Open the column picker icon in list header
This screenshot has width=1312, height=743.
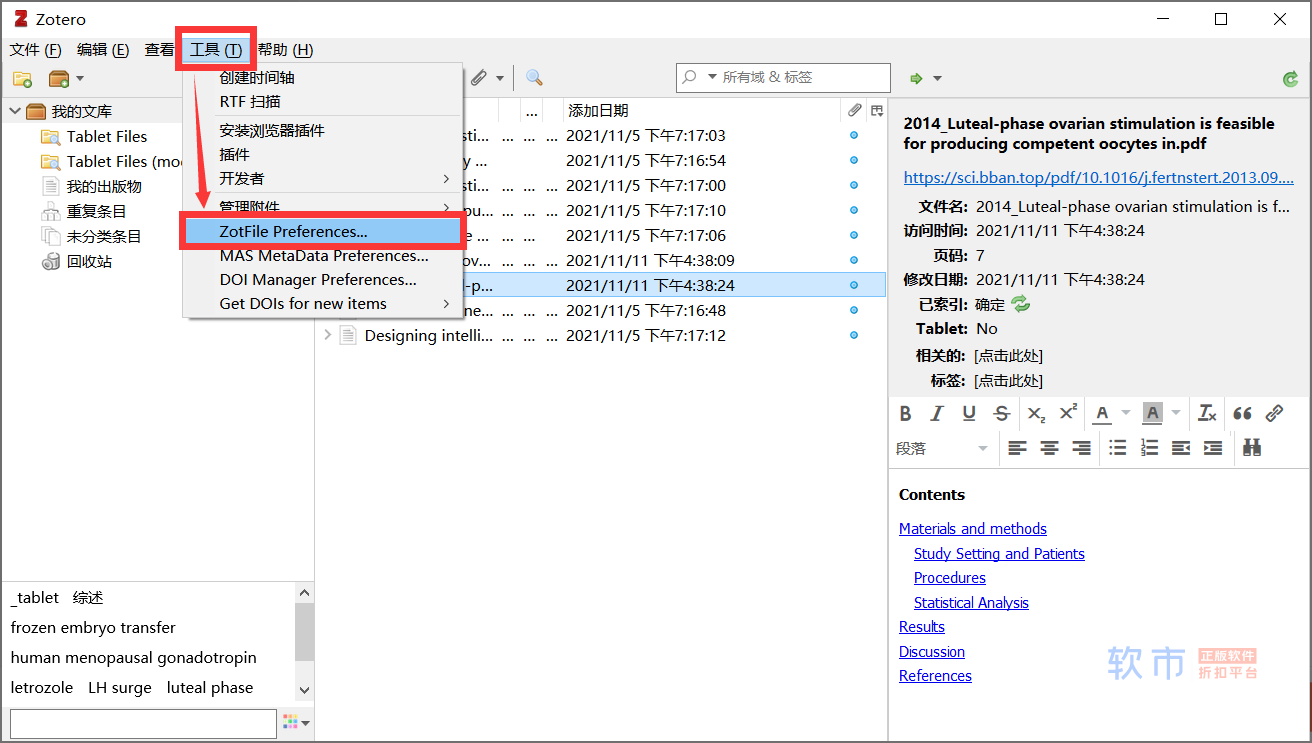pos(877,110)
